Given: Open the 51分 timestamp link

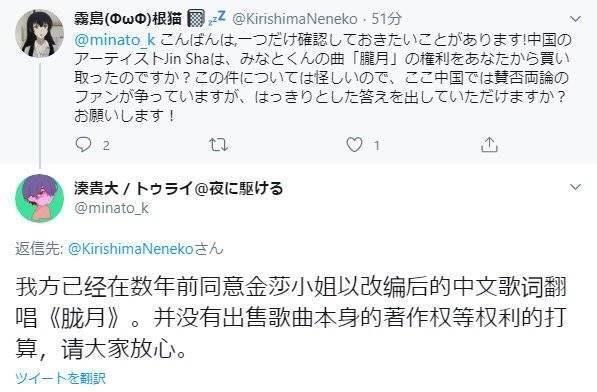Looking at the screenshot, I should (386, 19).
